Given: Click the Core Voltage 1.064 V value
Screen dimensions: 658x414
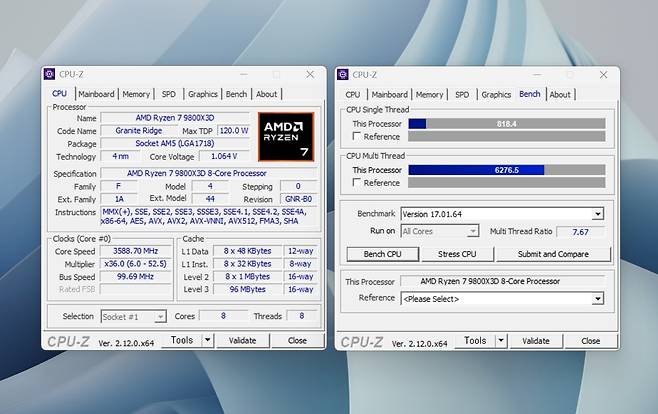Looking at the screenshot, I should coord(224,156).
